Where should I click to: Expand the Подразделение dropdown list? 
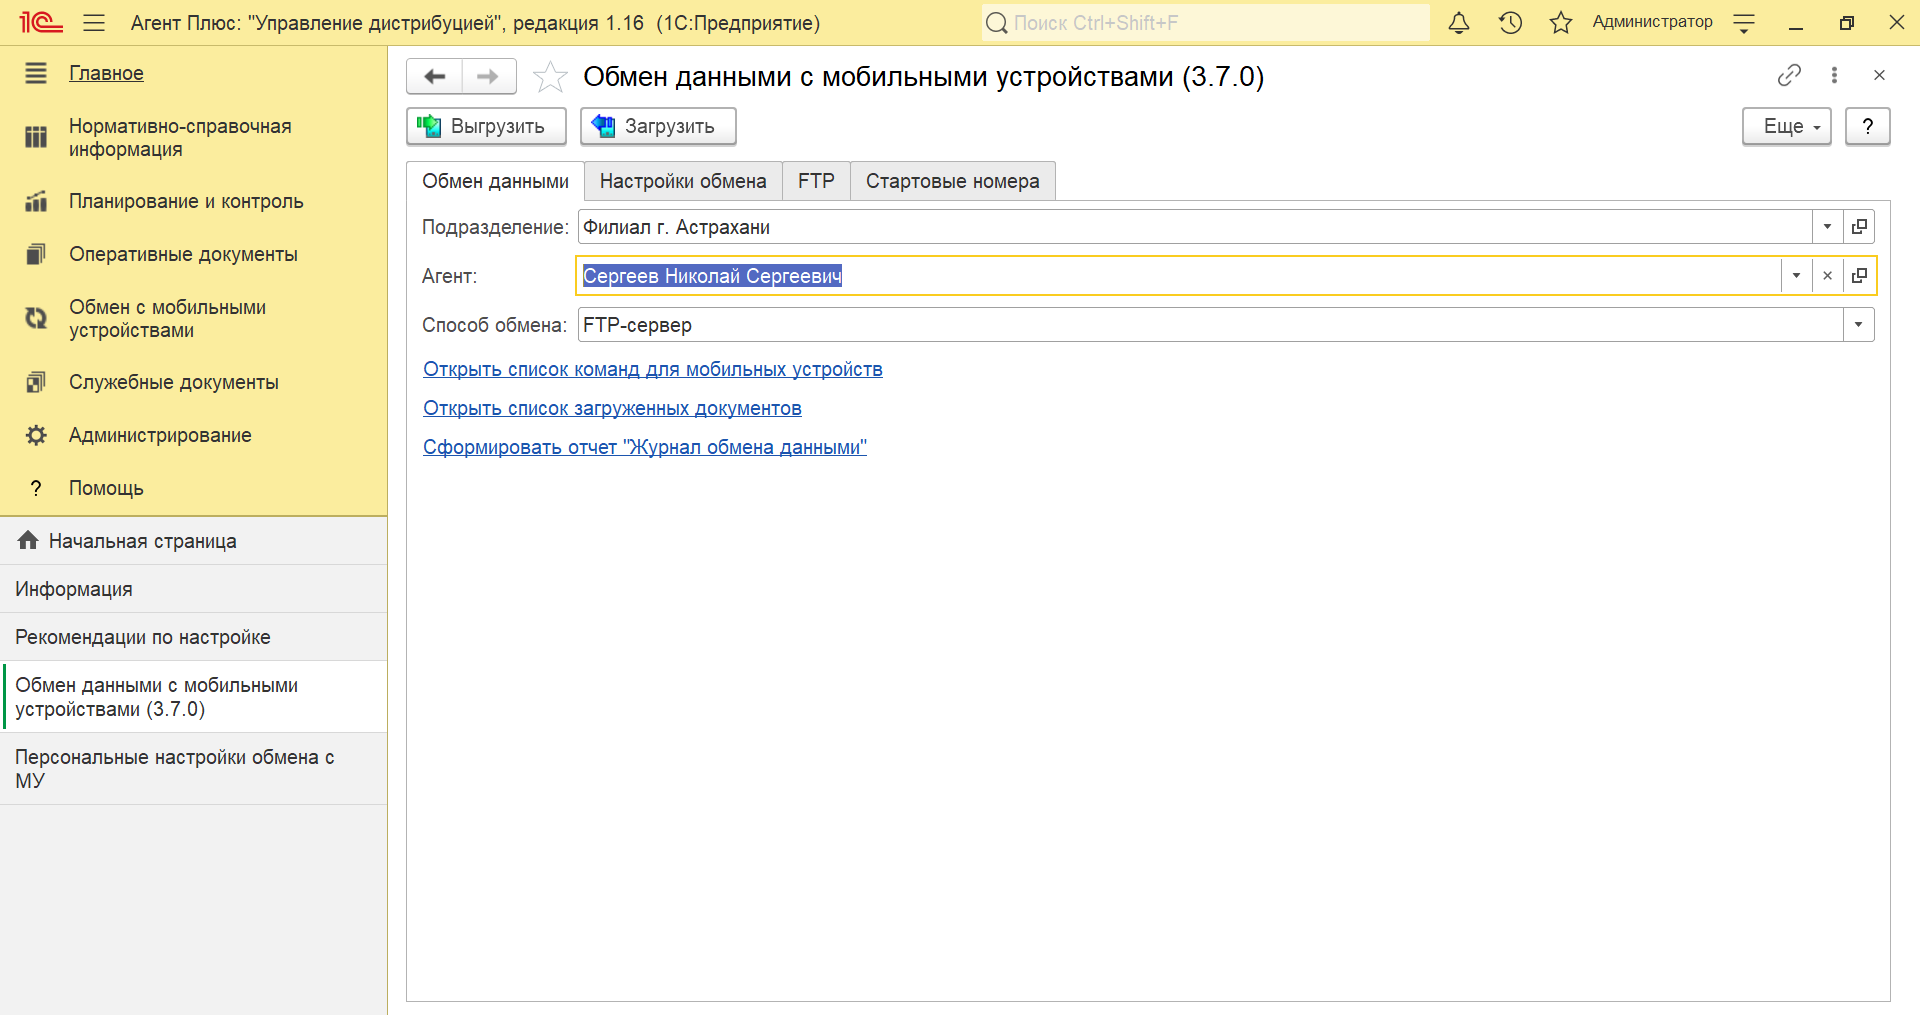click(1827, 227)
